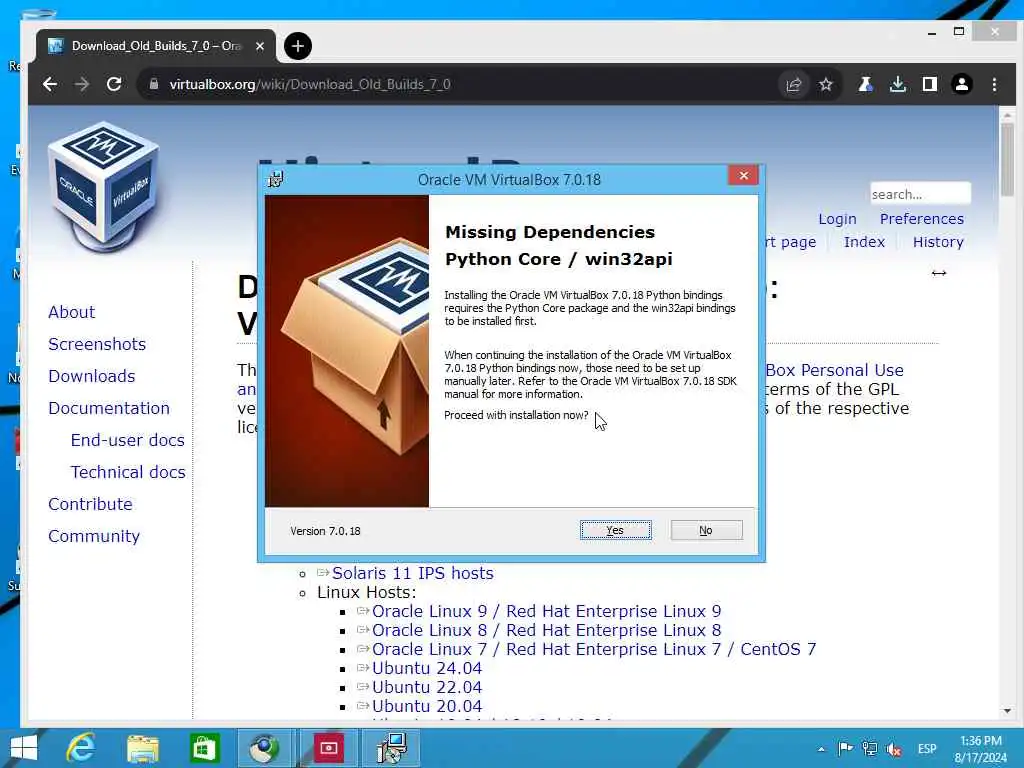Image resolution: width=1024 pixels, height=768 pixels.
Task: Click the VirtualBox cube logo
Action: pyautogui.click(x=103, y=186)
